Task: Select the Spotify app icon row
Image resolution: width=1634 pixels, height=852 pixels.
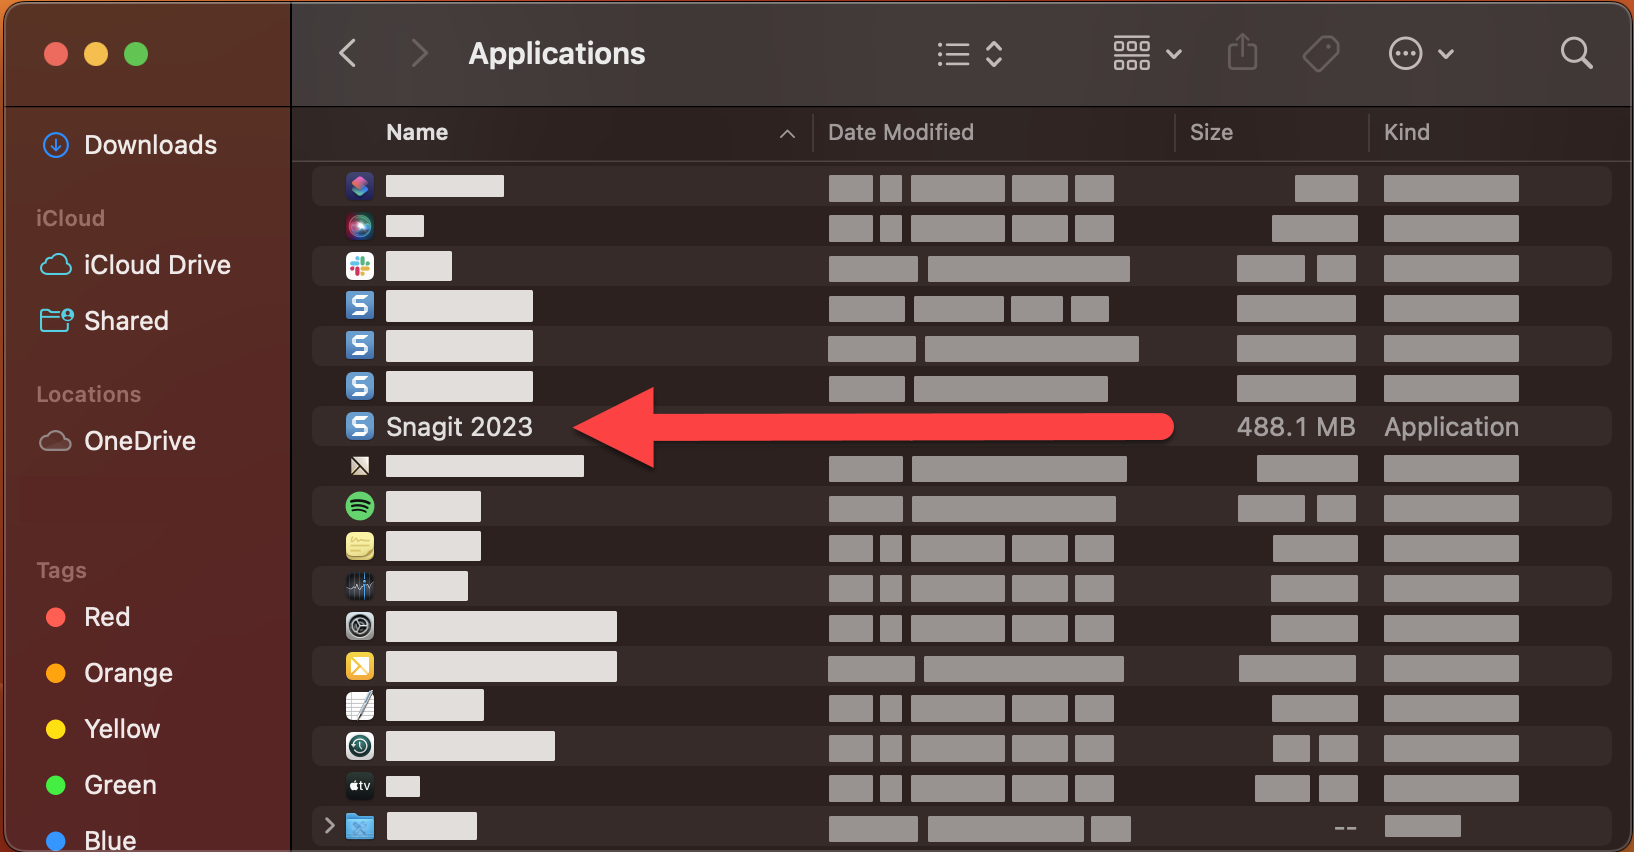Action: (360, 506)
